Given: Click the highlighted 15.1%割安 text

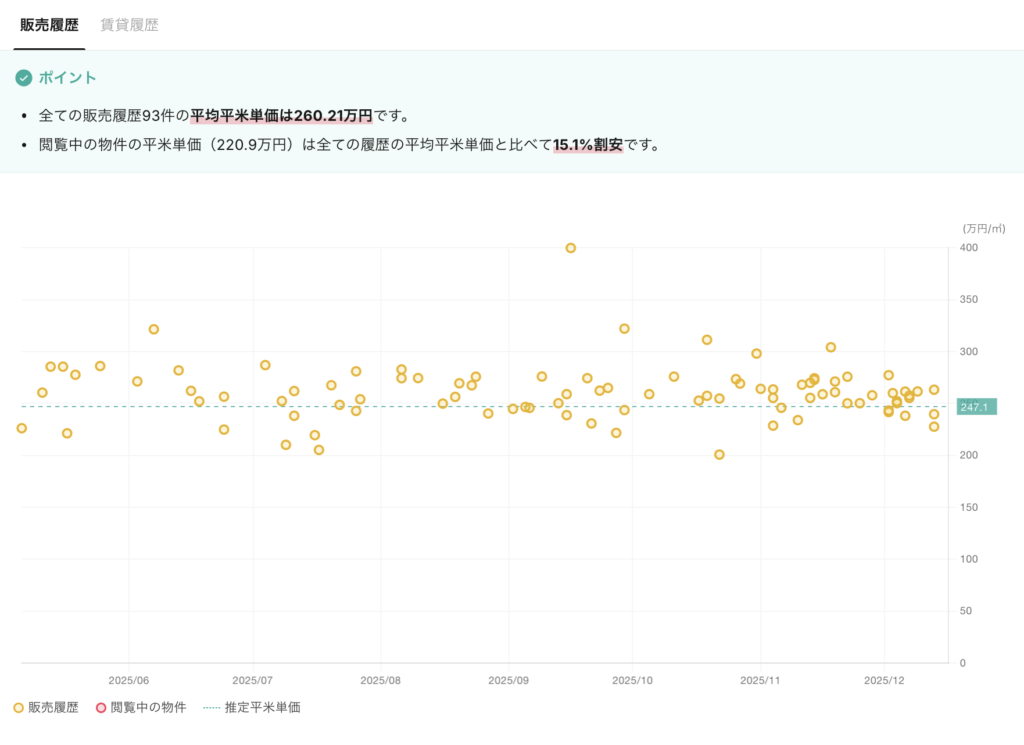Looking at the screenshot, I should [x=588, y=145].
